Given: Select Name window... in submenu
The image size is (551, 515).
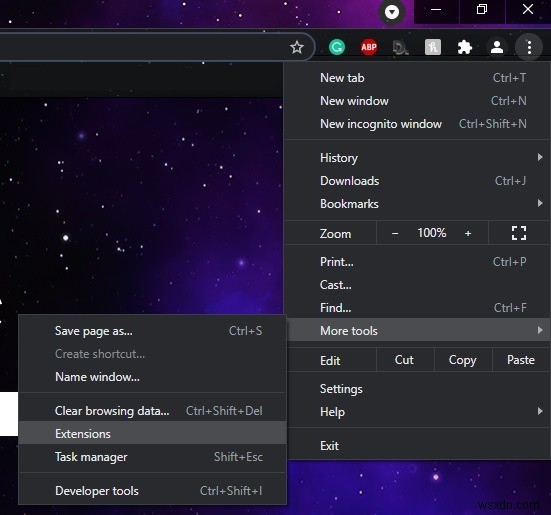Looking at the screenshot, I should [x=152, y=377].
